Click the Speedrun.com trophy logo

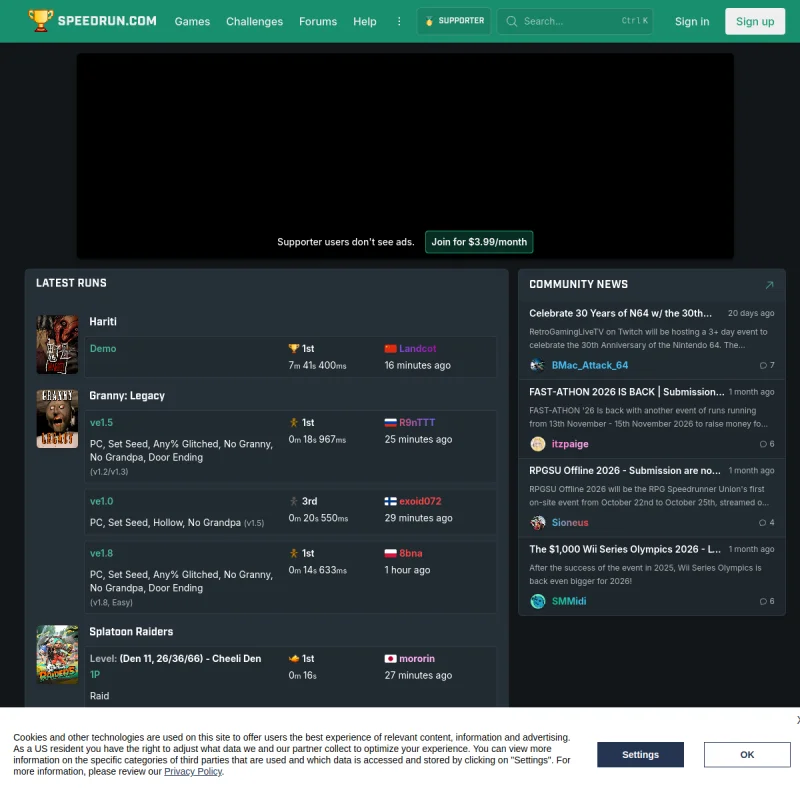point(40,20)
